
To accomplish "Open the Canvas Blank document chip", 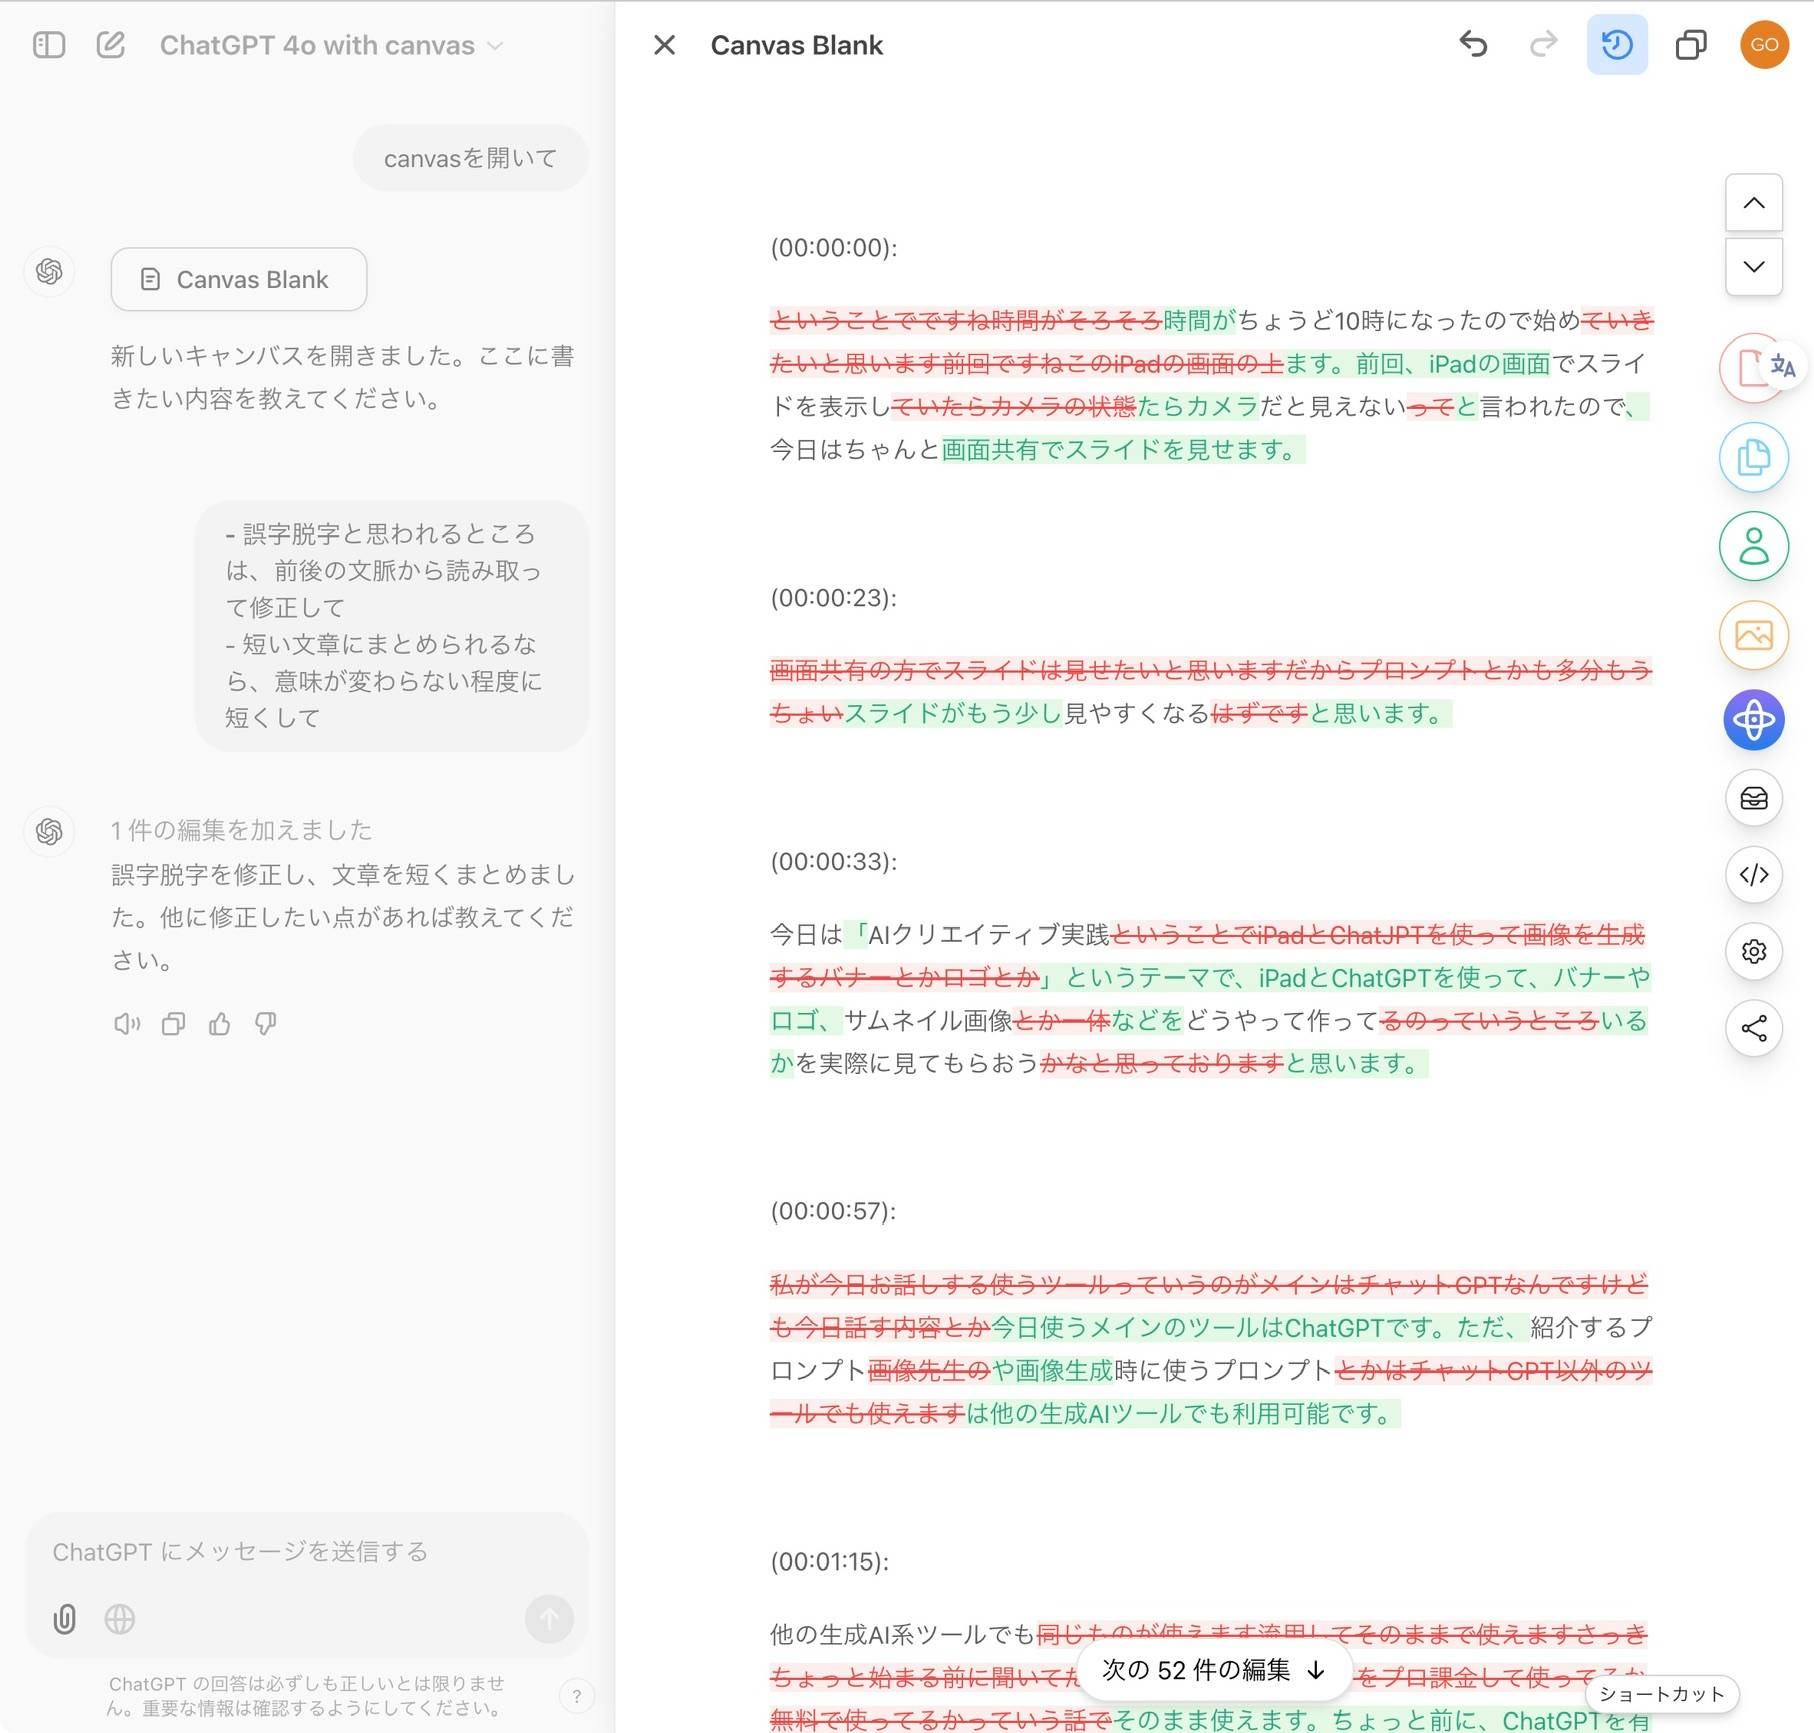I will click(x=238, y=279).
